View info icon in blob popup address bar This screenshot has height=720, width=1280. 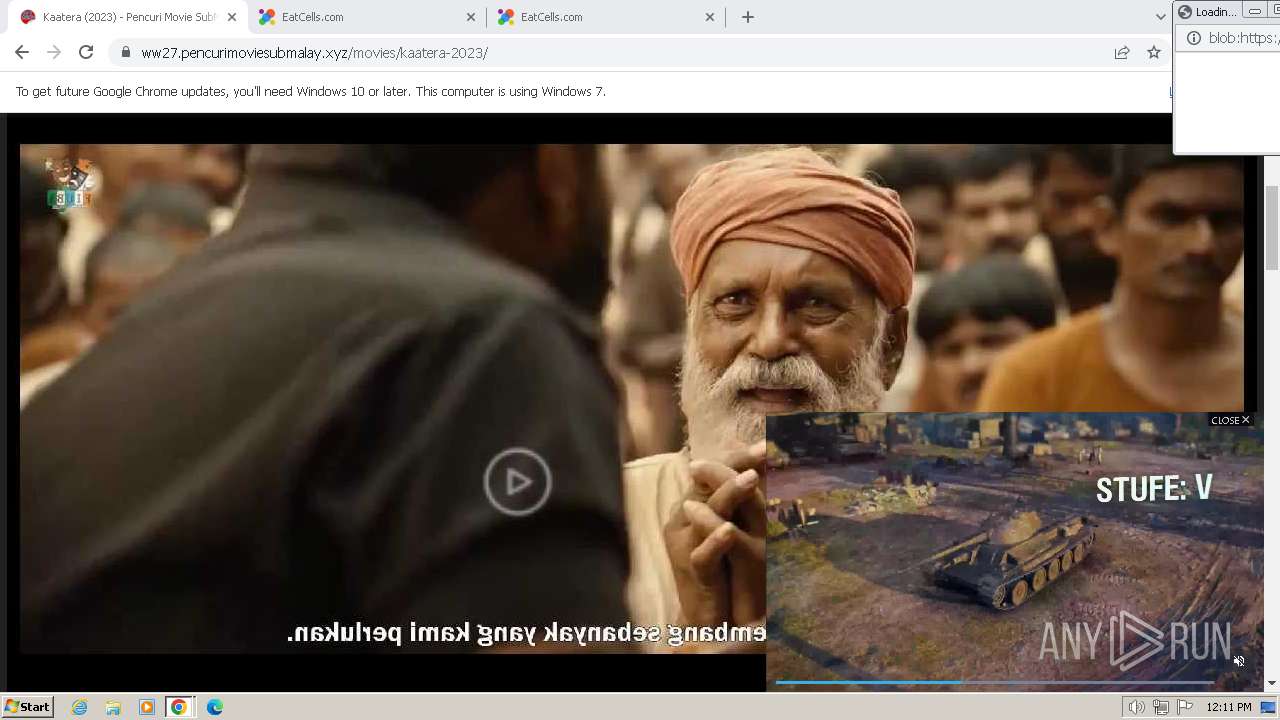tap(1192, 38)
